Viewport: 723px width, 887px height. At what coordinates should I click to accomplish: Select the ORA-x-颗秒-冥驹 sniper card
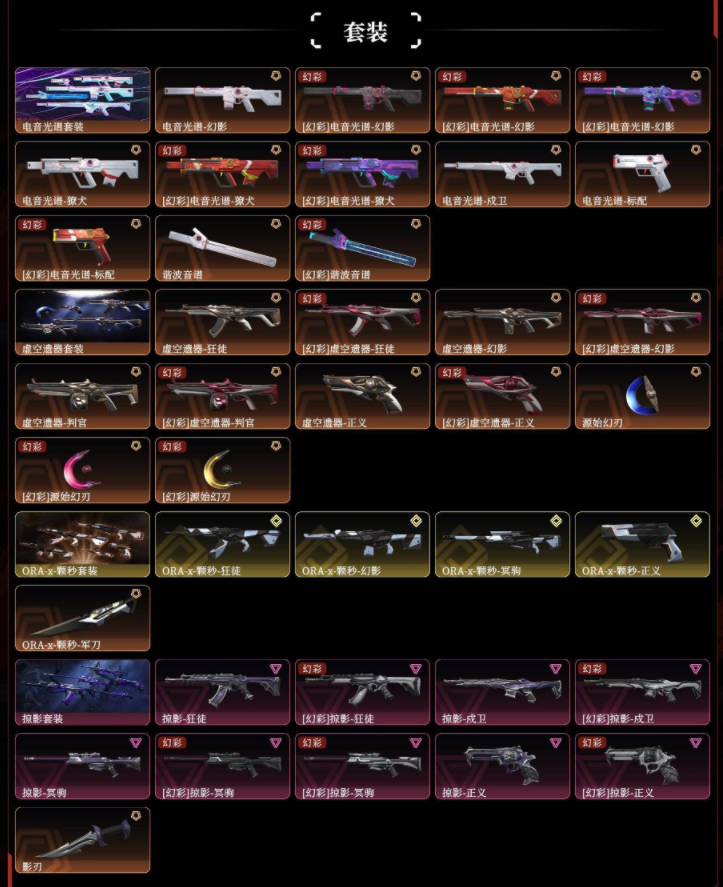point(502,545)
